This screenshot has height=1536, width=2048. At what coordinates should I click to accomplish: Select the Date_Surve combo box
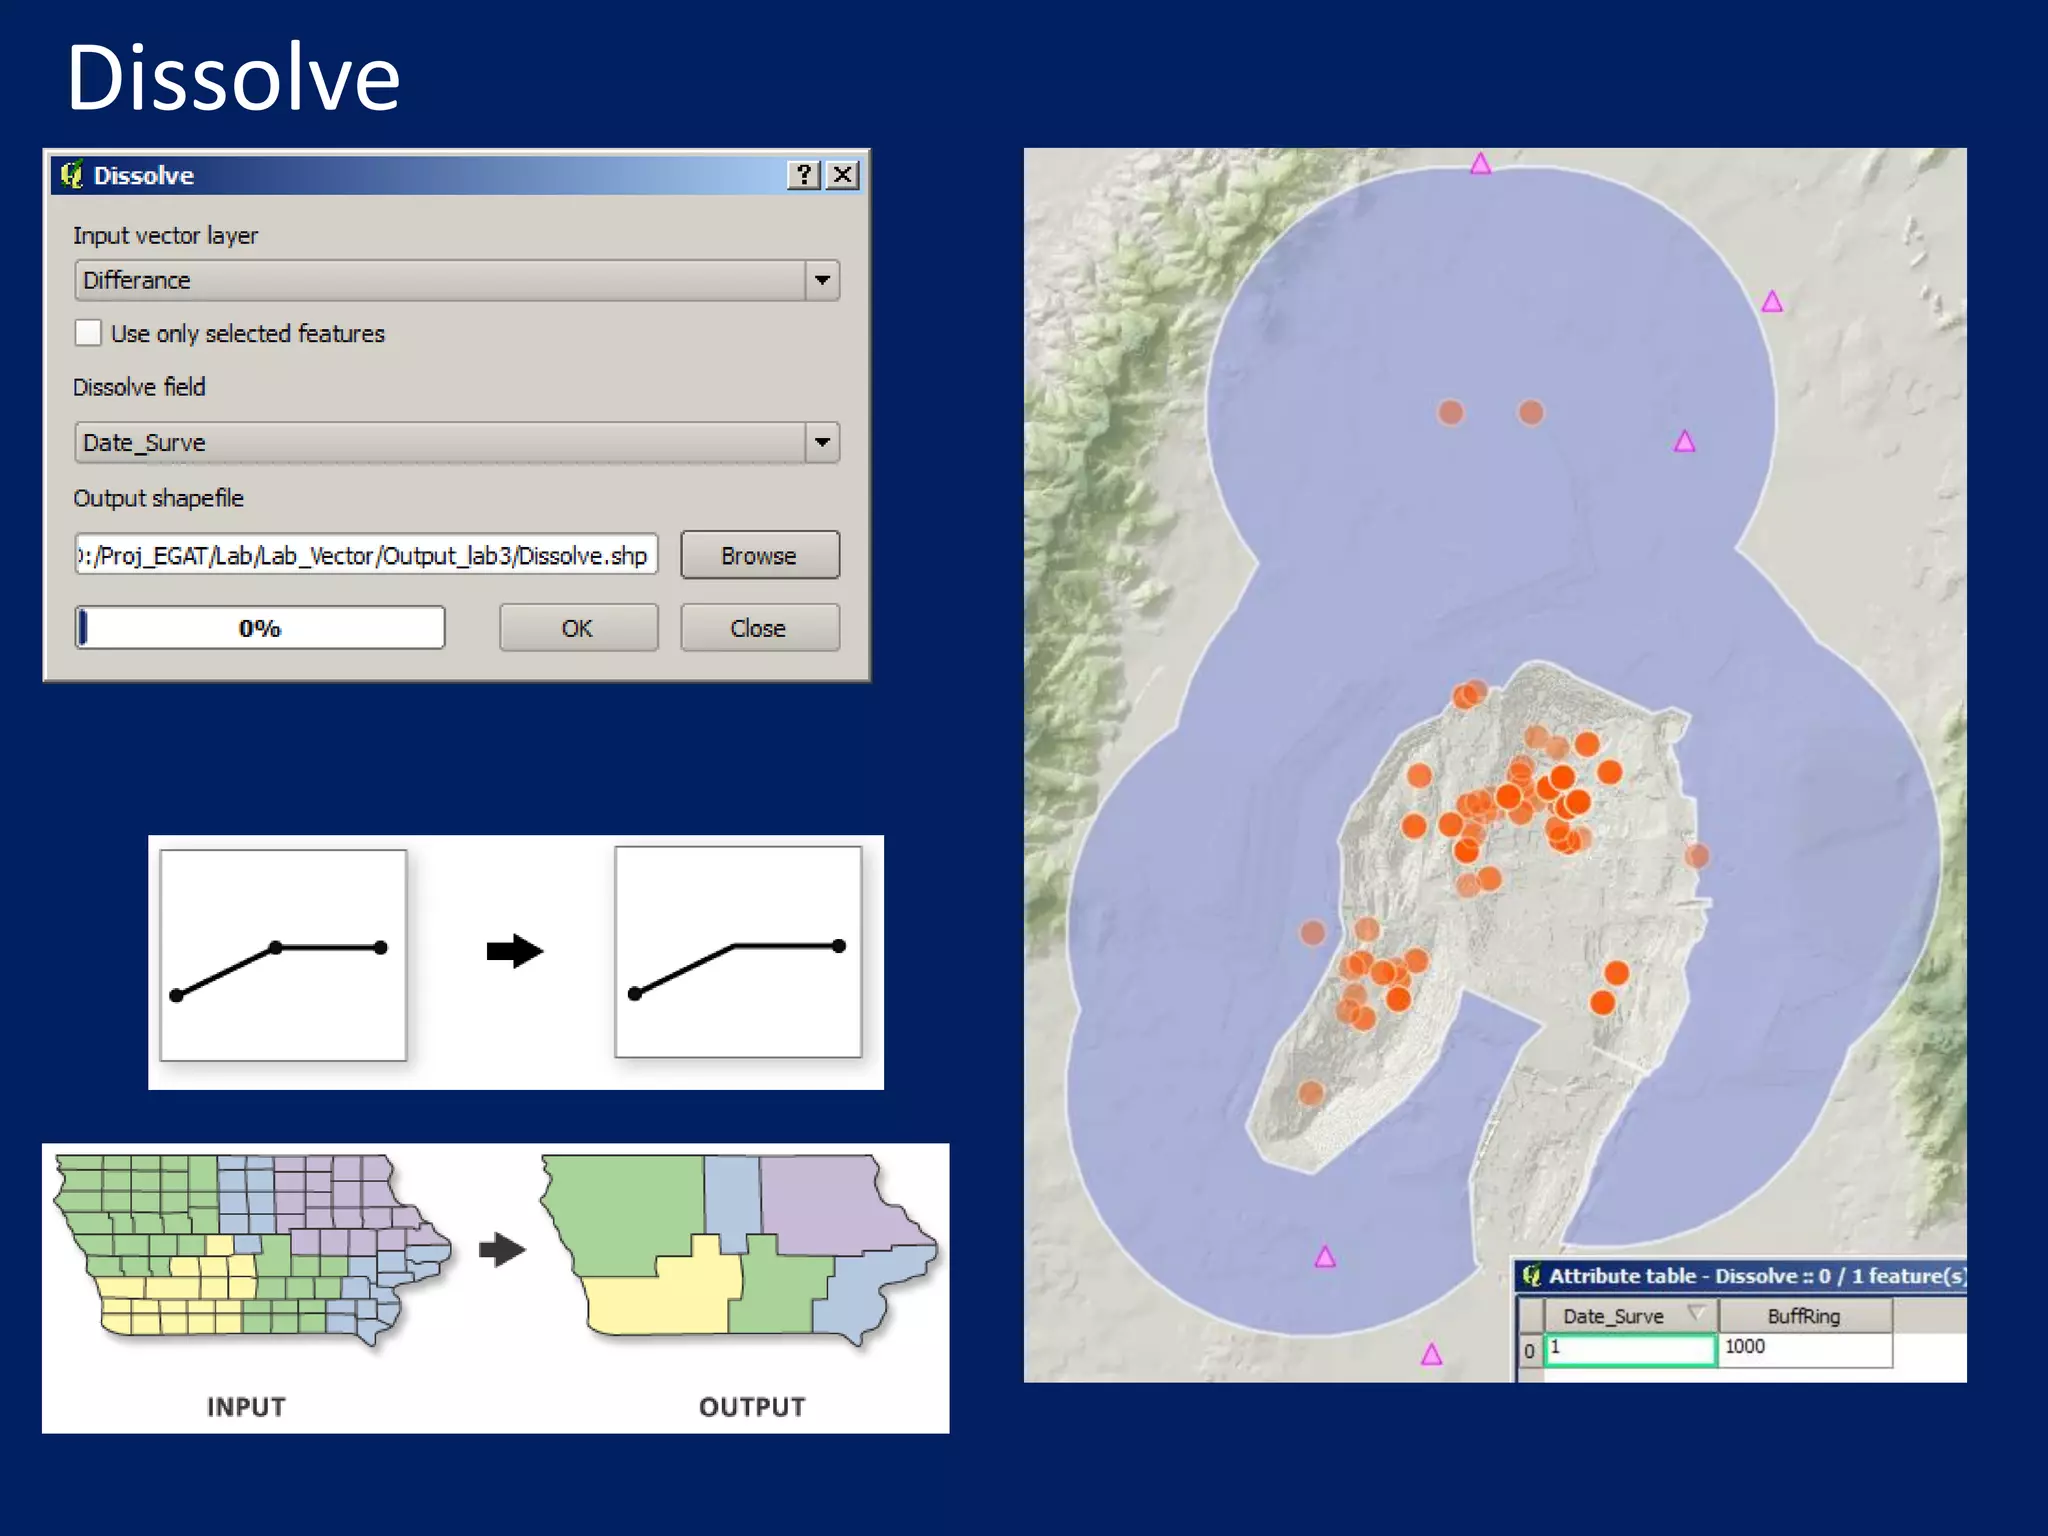[440, 442]
